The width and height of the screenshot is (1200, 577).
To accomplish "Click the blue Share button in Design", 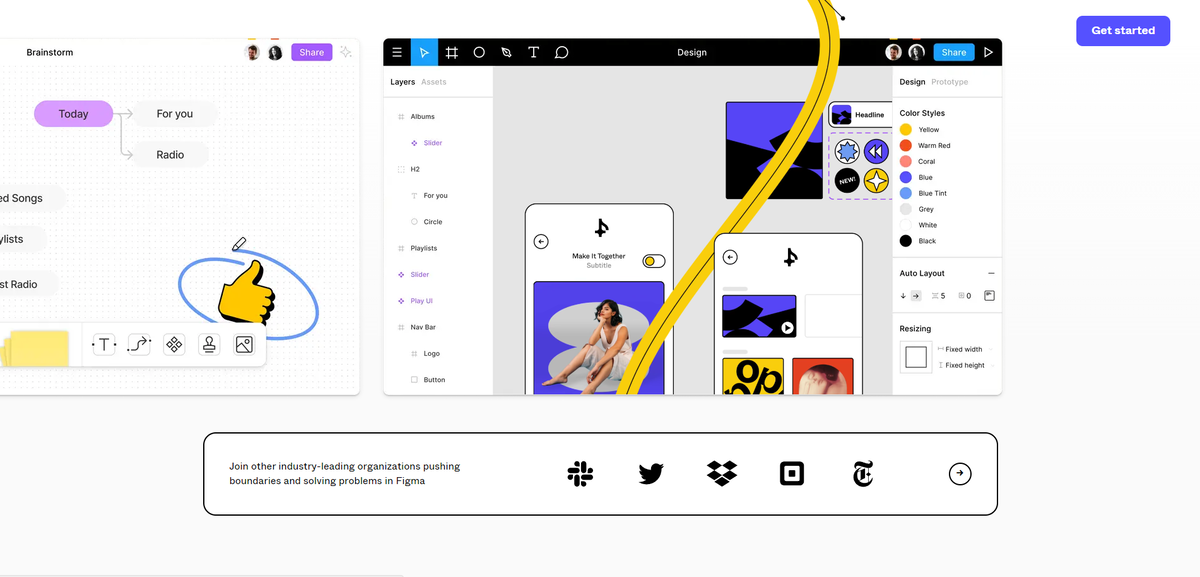I will coord(954,52).
